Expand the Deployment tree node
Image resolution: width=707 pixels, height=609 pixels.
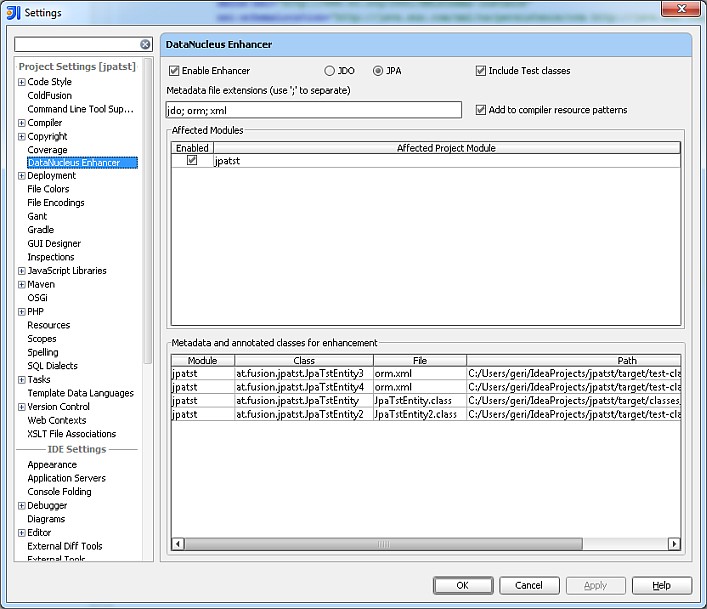click(x=21, y=176)
